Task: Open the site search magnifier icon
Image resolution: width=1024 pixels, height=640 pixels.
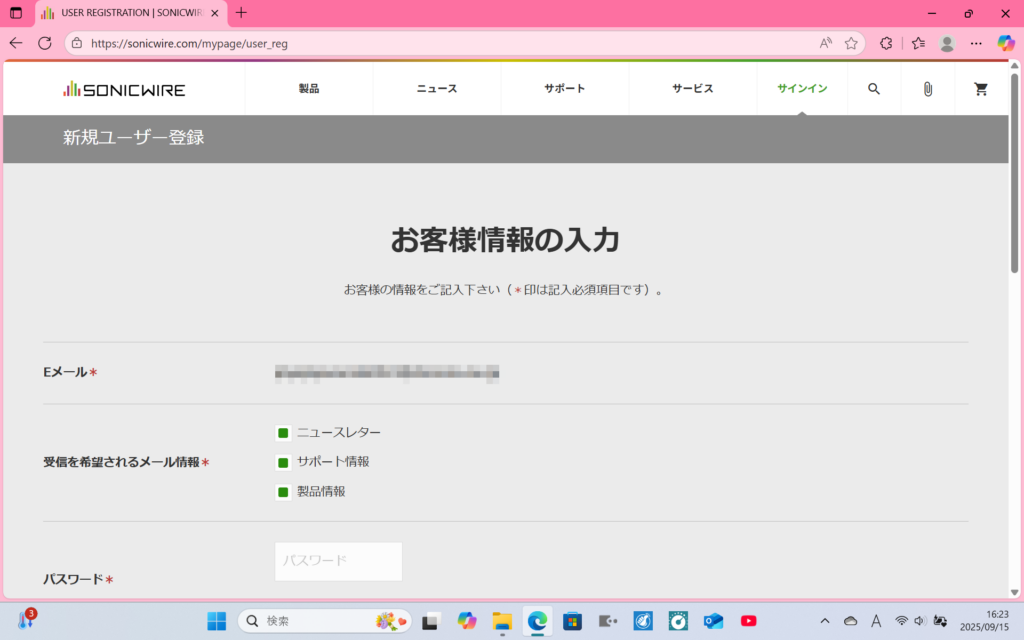Action: (x=874, y=89)
